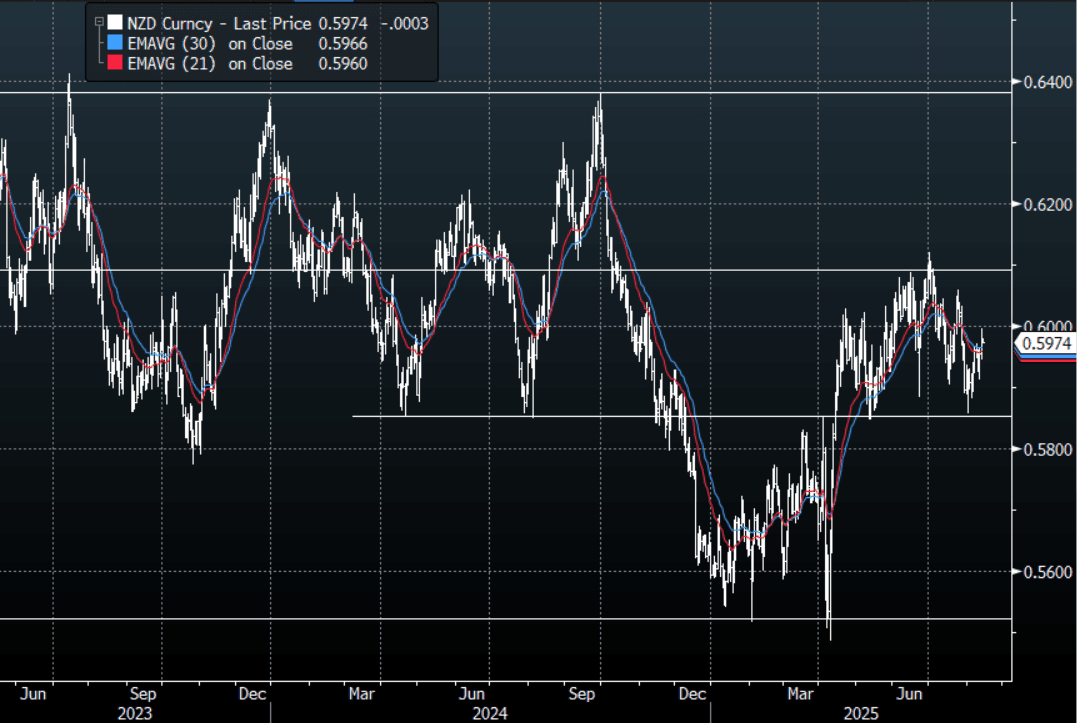The height and width of the screenshot is (723, 1077).
Task: Select the EMAVG (30) on Close legend entry
Action: 210,43
